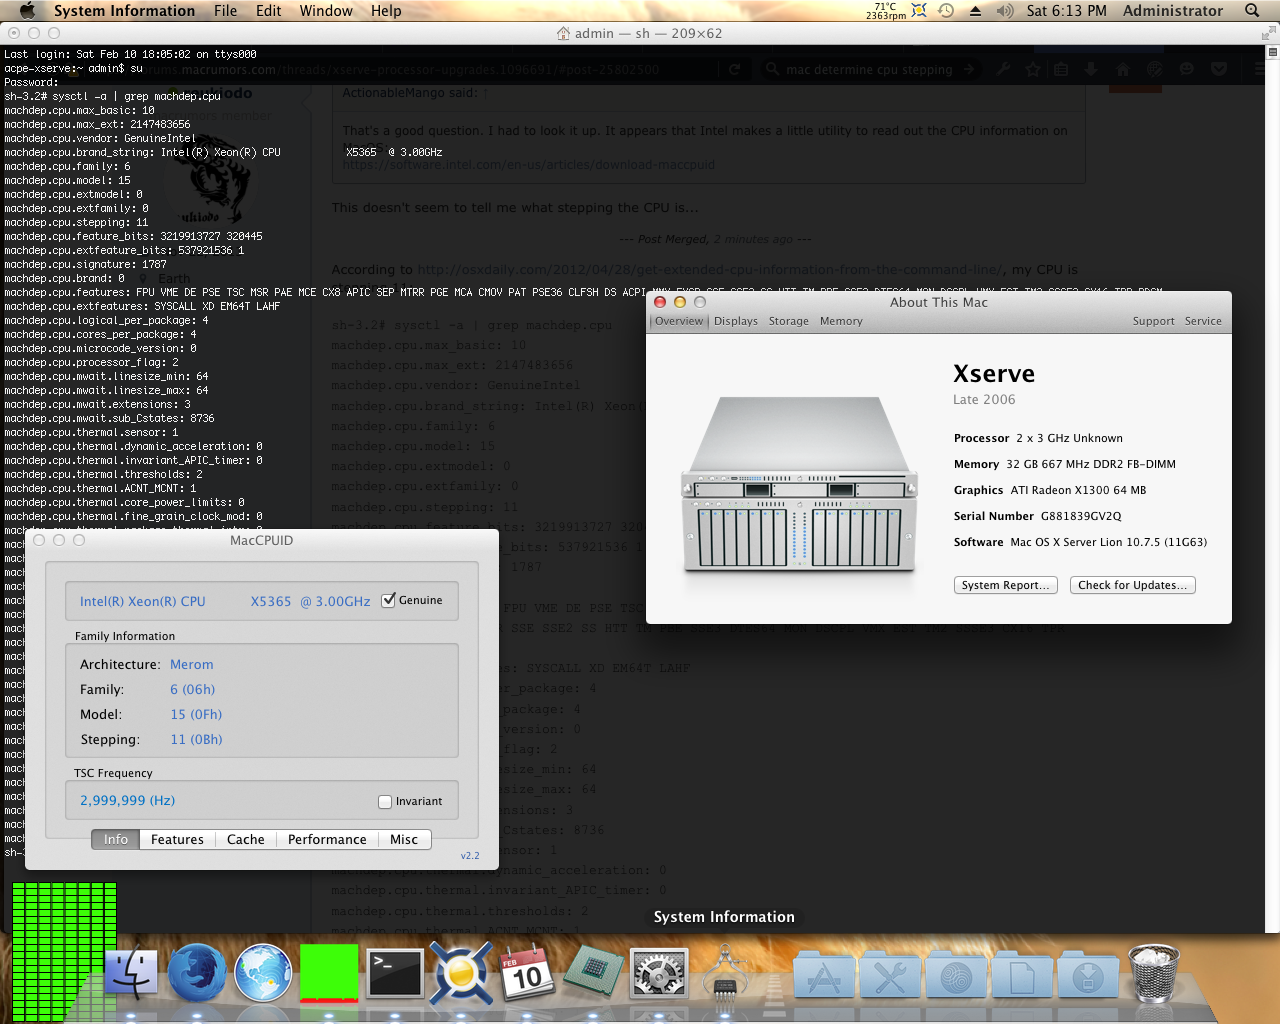Switch to the Cache tab in MacCPUID
1280x1024 pixels.
[x=246, y=839]
